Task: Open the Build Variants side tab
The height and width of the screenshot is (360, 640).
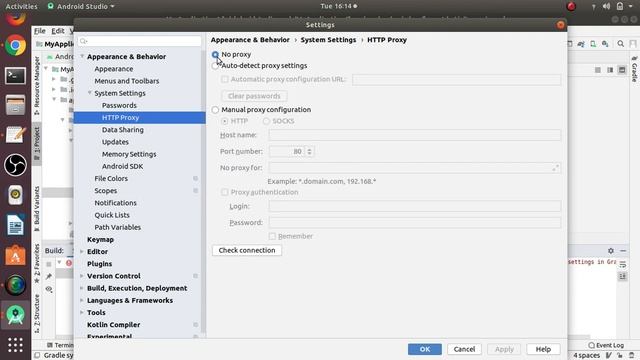Action: point(37,209)
